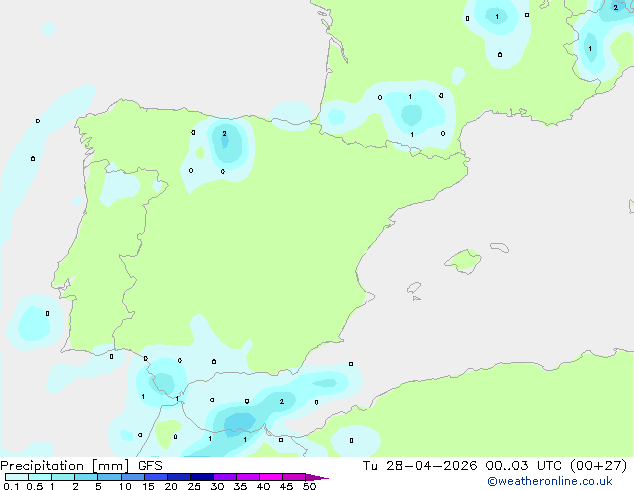Click the 40 to 45 mm pink legend swatch
Image resolution: width=634 pixels, height=490 pixels.
[271, 477]
